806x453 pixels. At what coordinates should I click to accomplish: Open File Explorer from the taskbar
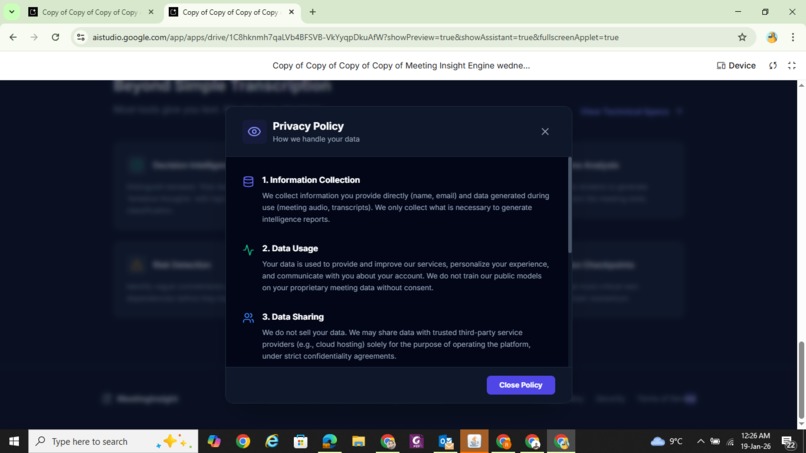[358, 441]
